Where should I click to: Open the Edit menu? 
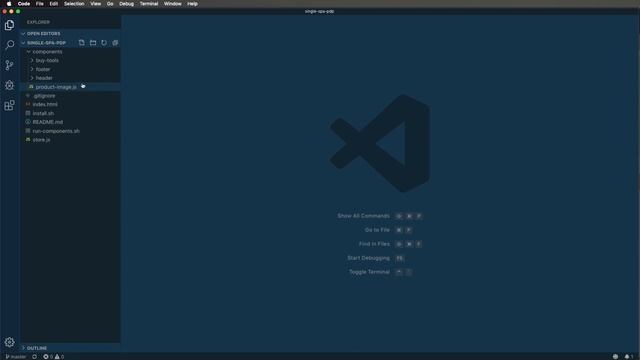click(x=53, y=4)
